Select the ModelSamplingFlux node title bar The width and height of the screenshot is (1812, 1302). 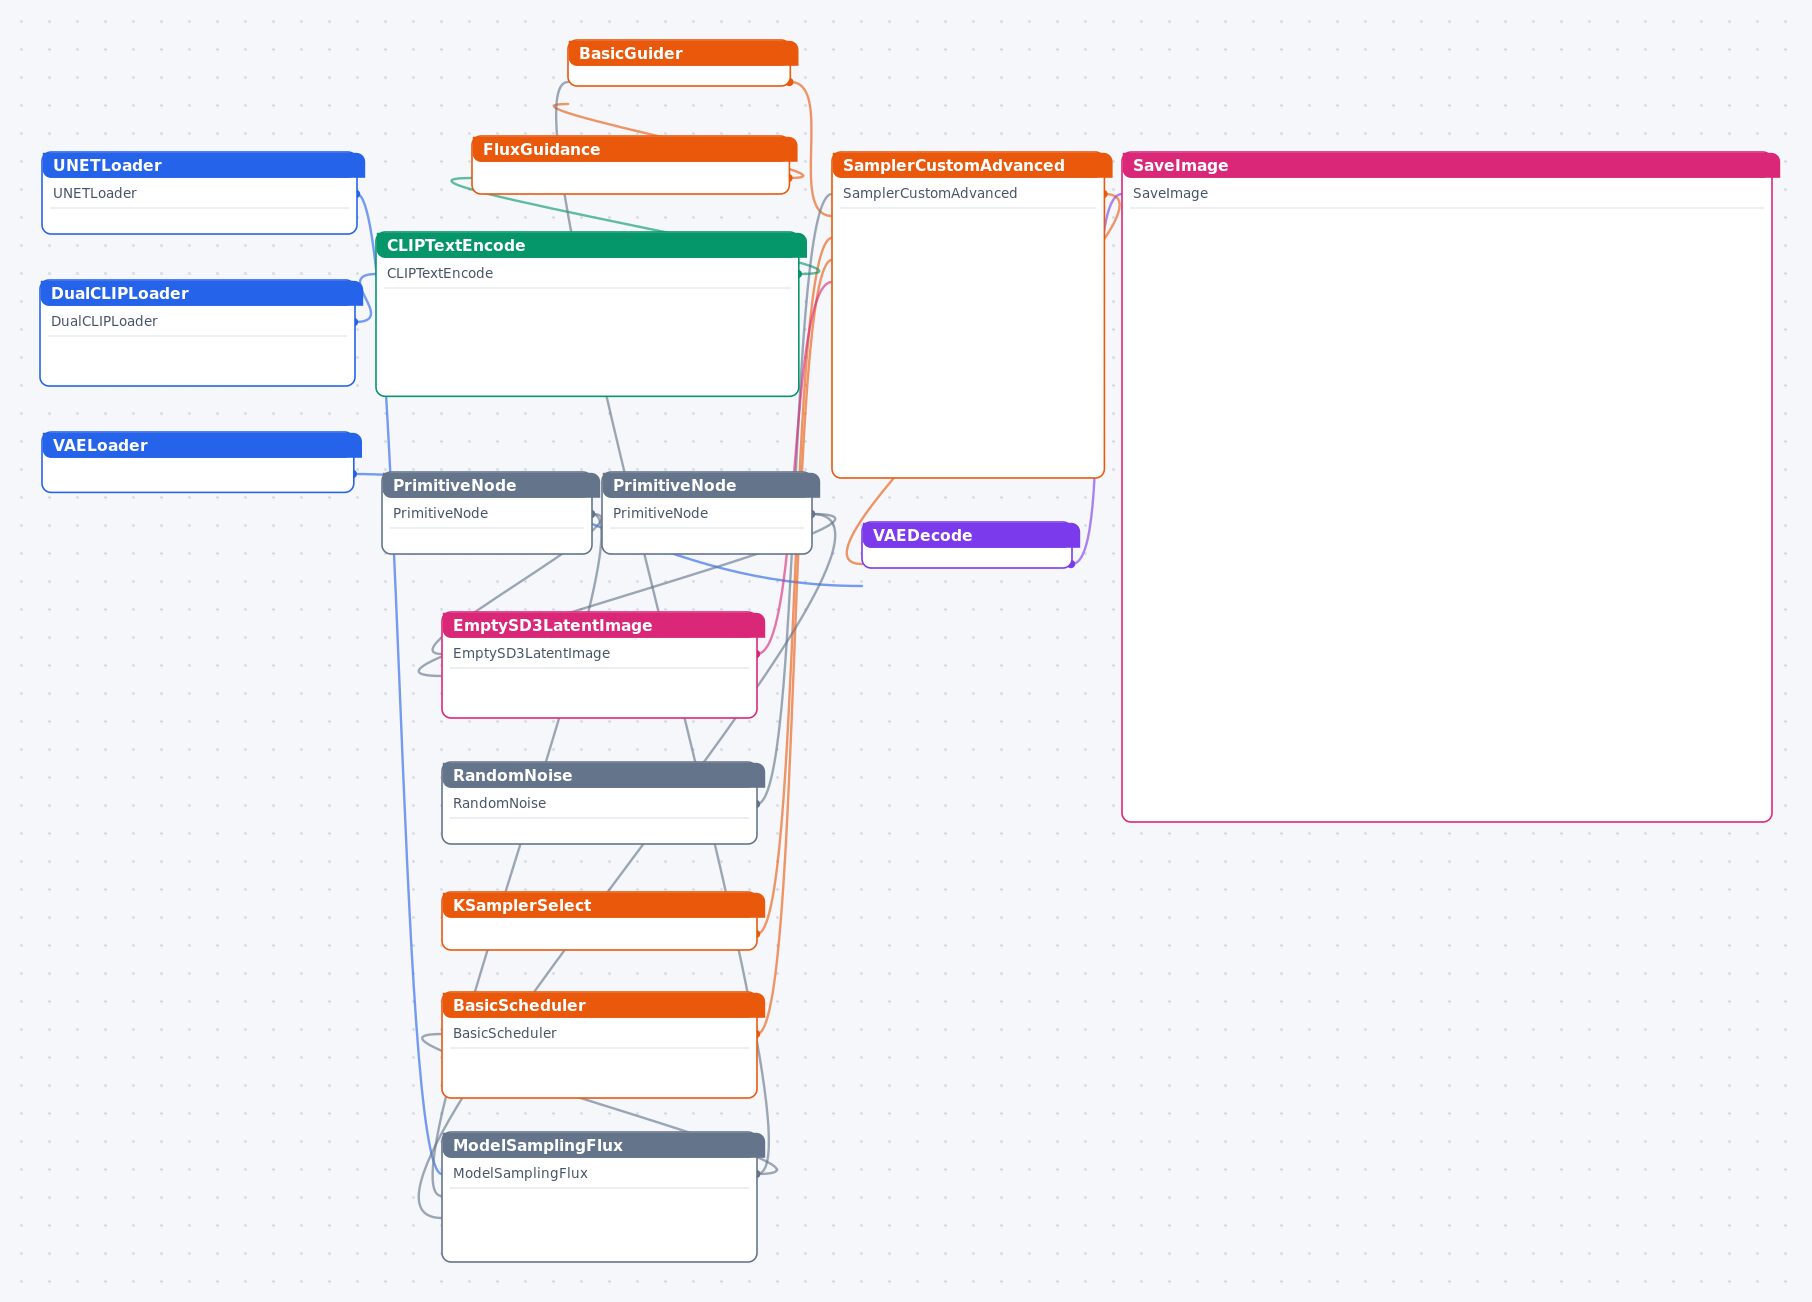pyautogui.click(x=603, y=1145)
